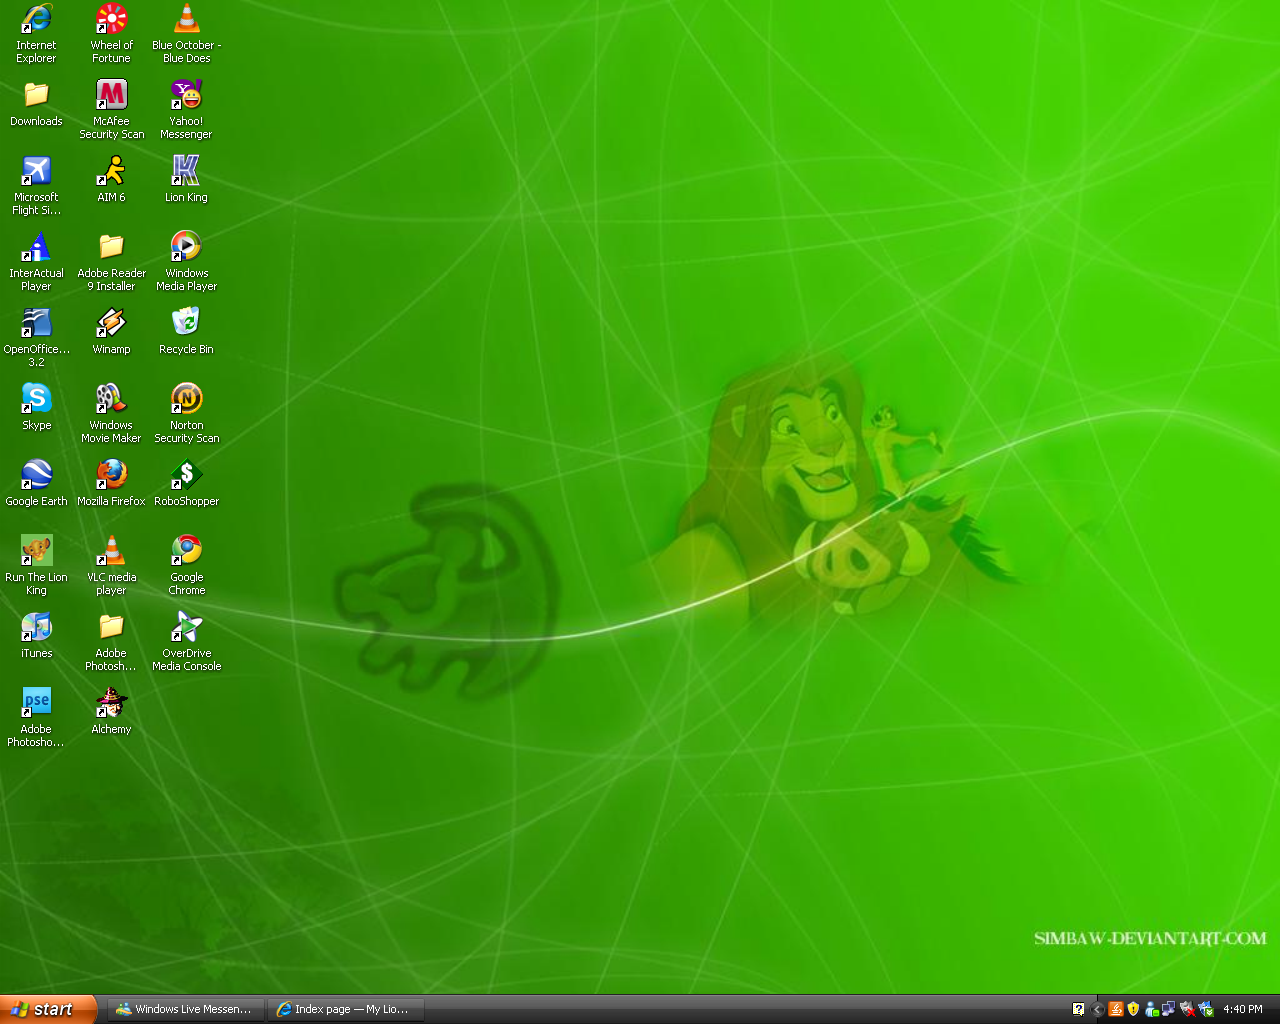Click the Recycle Bin icon
The height and width of the screenshot is (1024, 1280).
click(x=186, y=323)
